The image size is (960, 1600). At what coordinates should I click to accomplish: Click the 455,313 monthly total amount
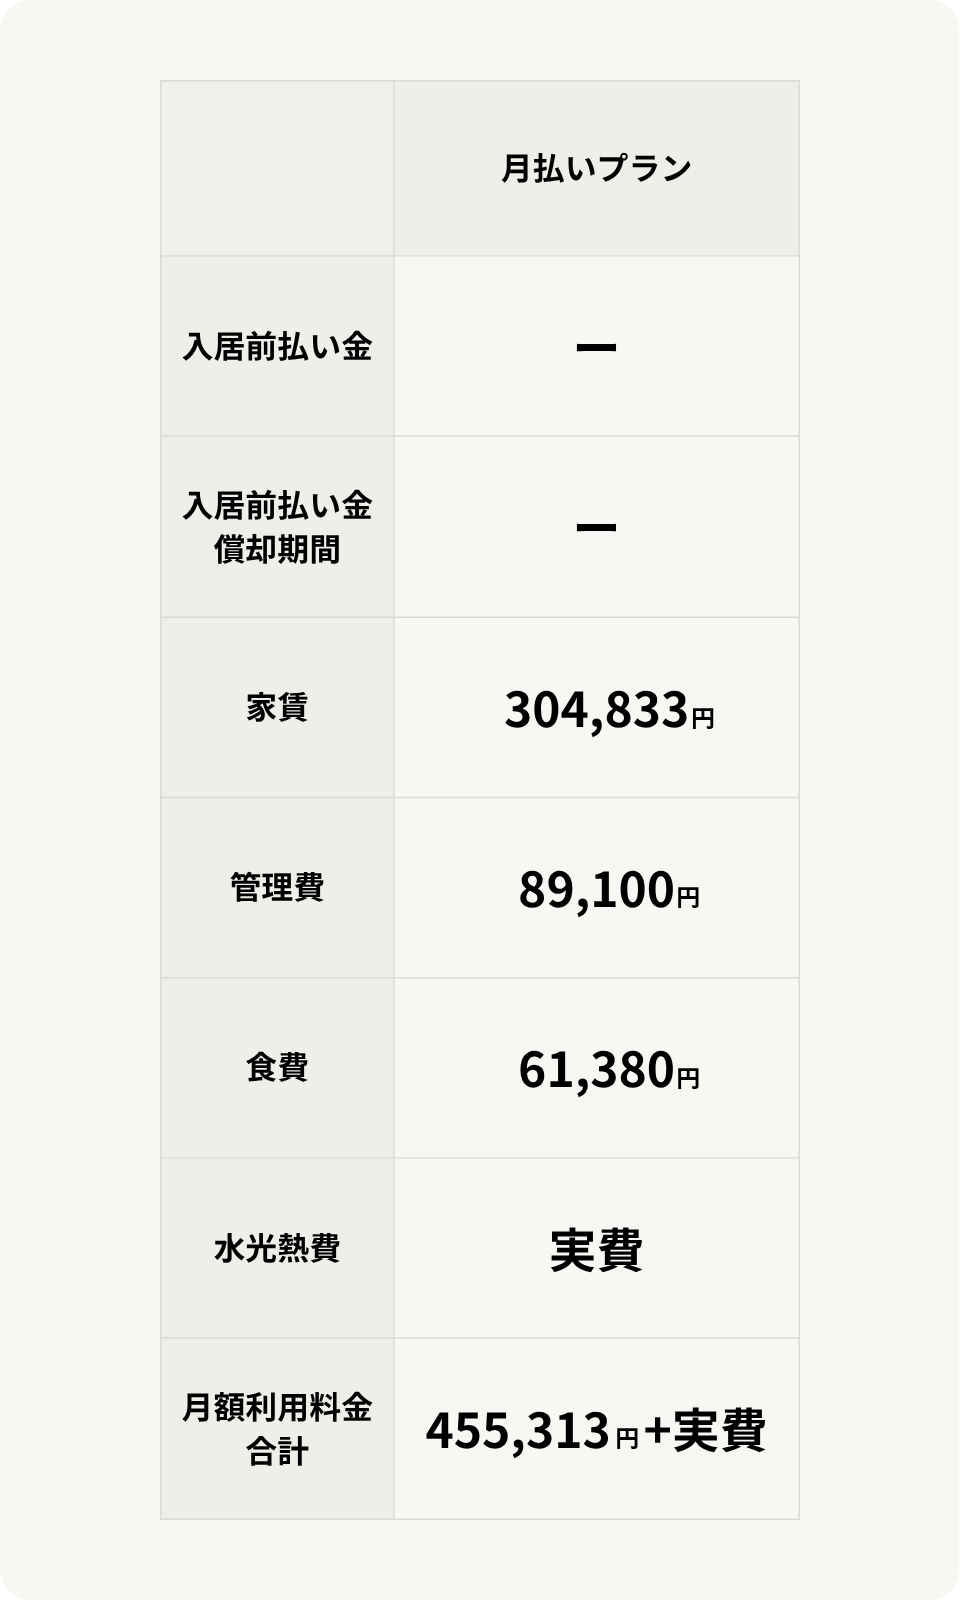coord(517,1431)
